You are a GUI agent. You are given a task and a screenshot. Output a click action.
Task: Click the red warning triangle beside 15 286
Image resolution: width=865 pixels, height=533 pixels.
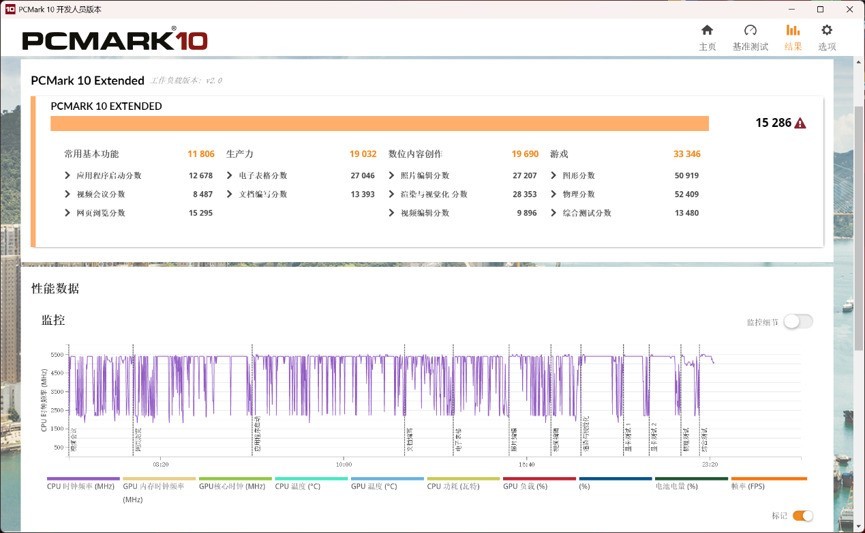800,123
